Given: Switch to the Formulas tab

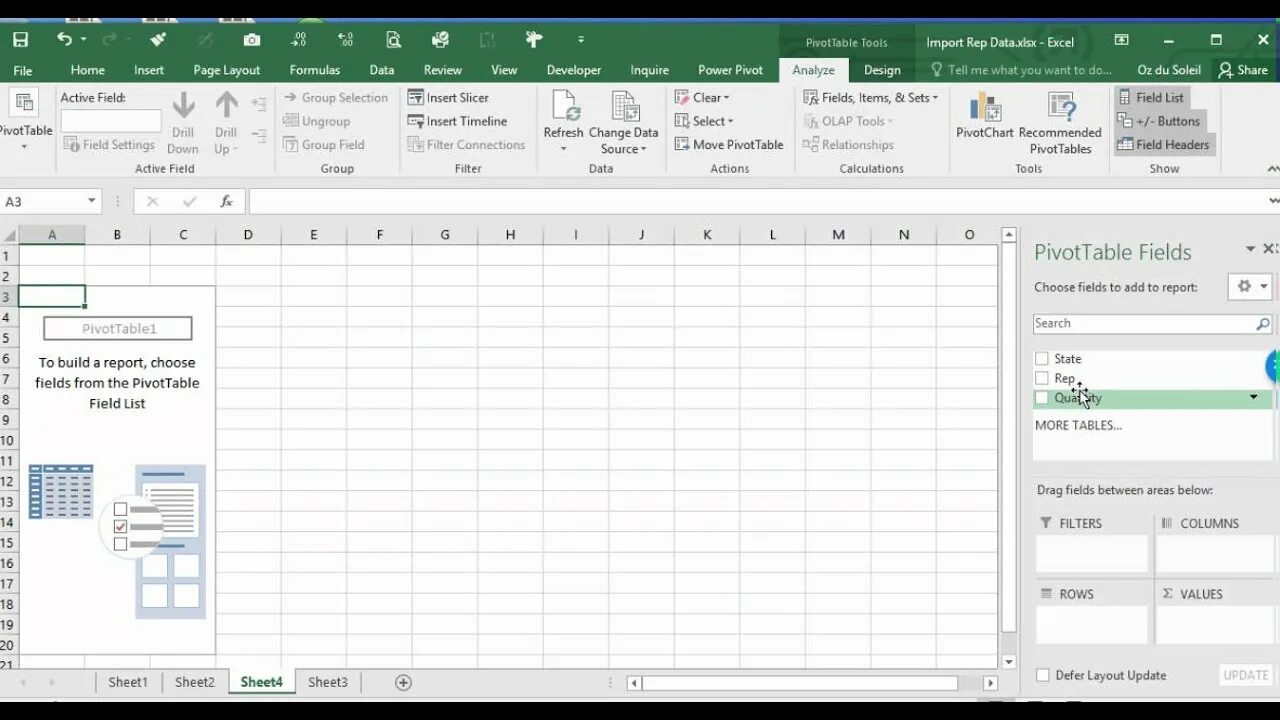Looking at the screenshot, I should [x=315, y=70].
